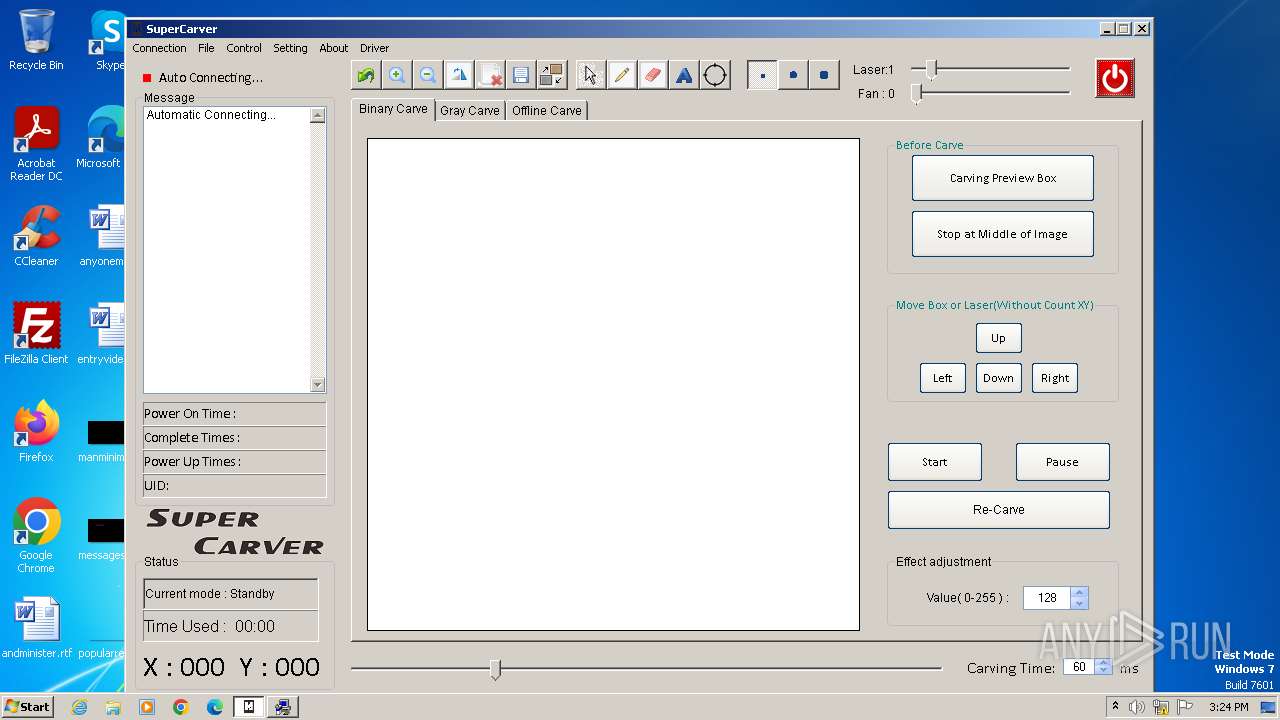Viewport: 1280px width, 720px height.
Task: Open File Explorer from the taskbar
Action: [x=113, y=707]
